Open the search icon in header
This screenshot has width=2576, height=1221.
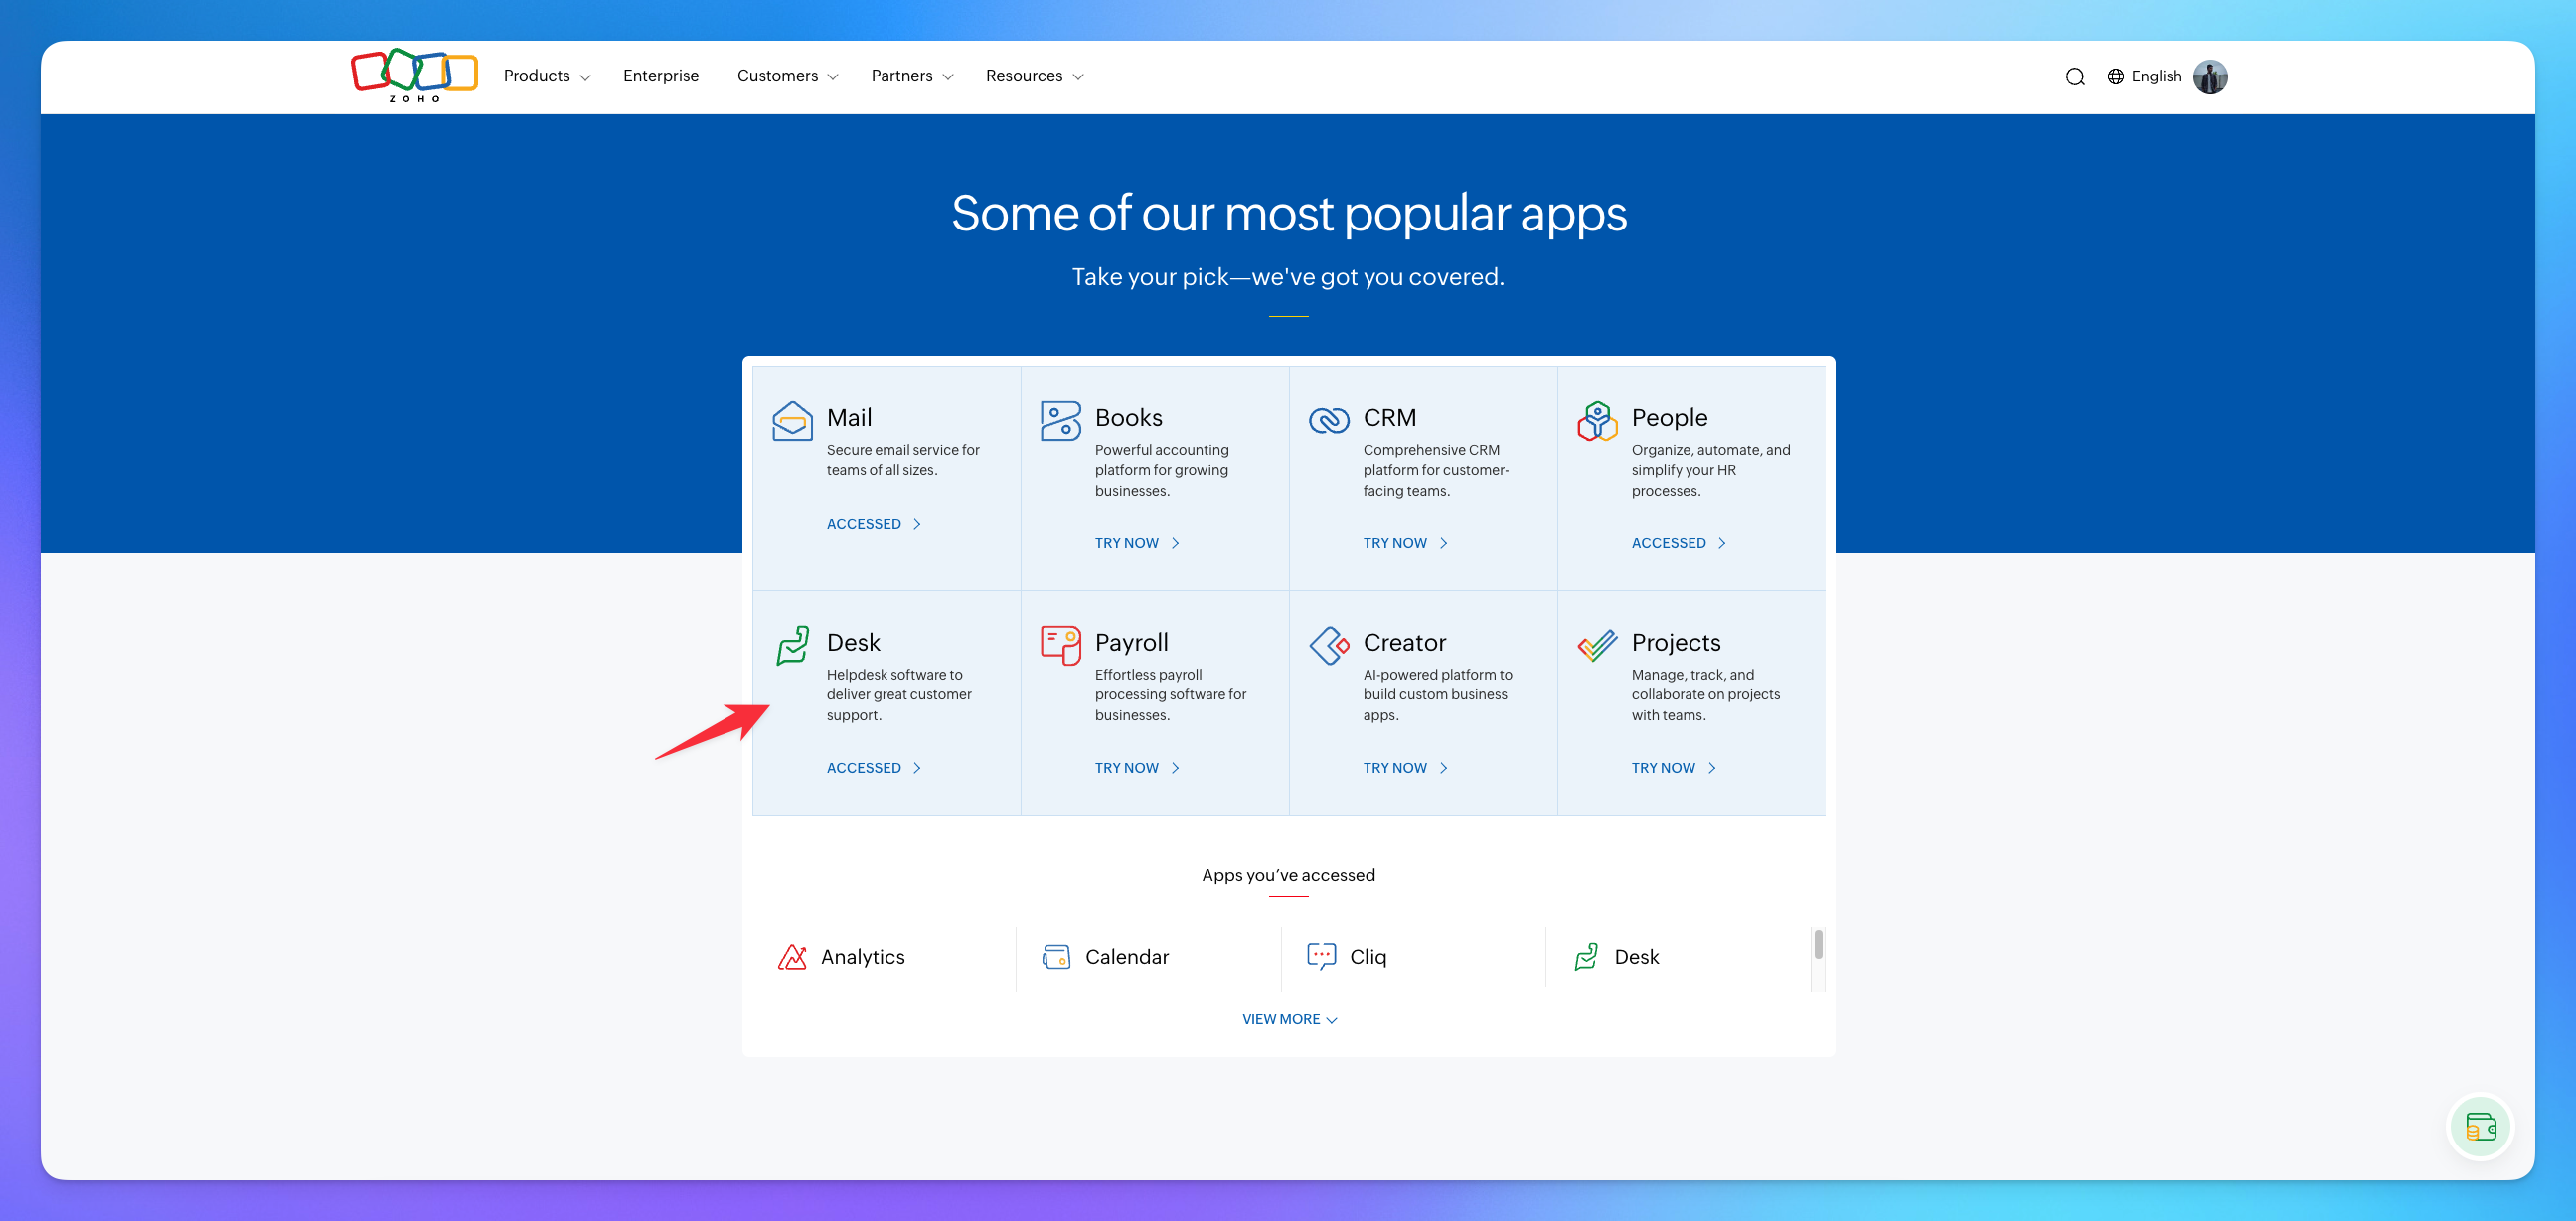(2074, 77)
